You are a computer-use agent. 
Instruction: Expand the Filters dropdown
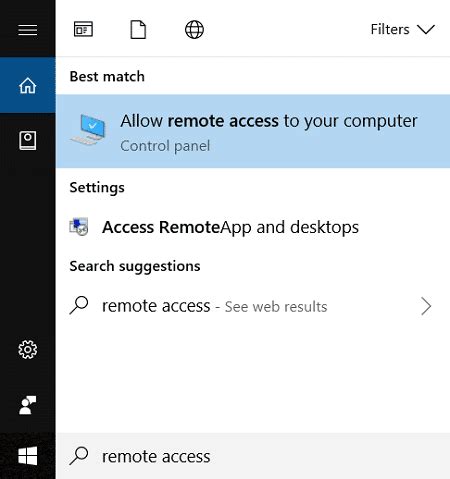point(403,29)
